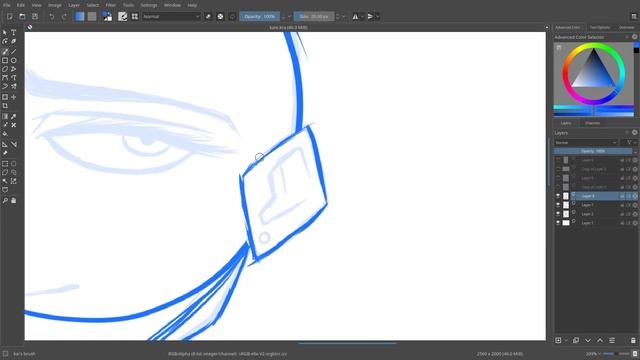Image resolution: width=640 pixels, height=360 pixels.
Task: Select the Measure tool
Action: (x=13, y=144)
